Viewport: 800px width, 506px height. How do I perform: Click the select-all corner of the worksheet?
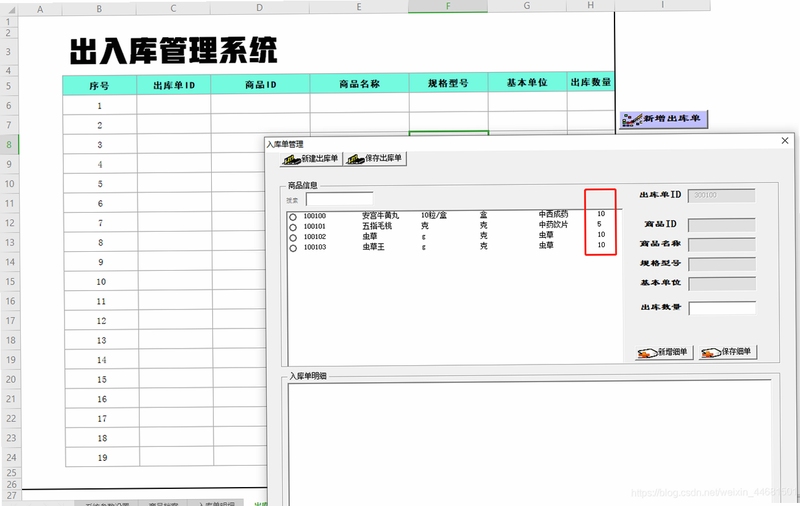(9, 10)
